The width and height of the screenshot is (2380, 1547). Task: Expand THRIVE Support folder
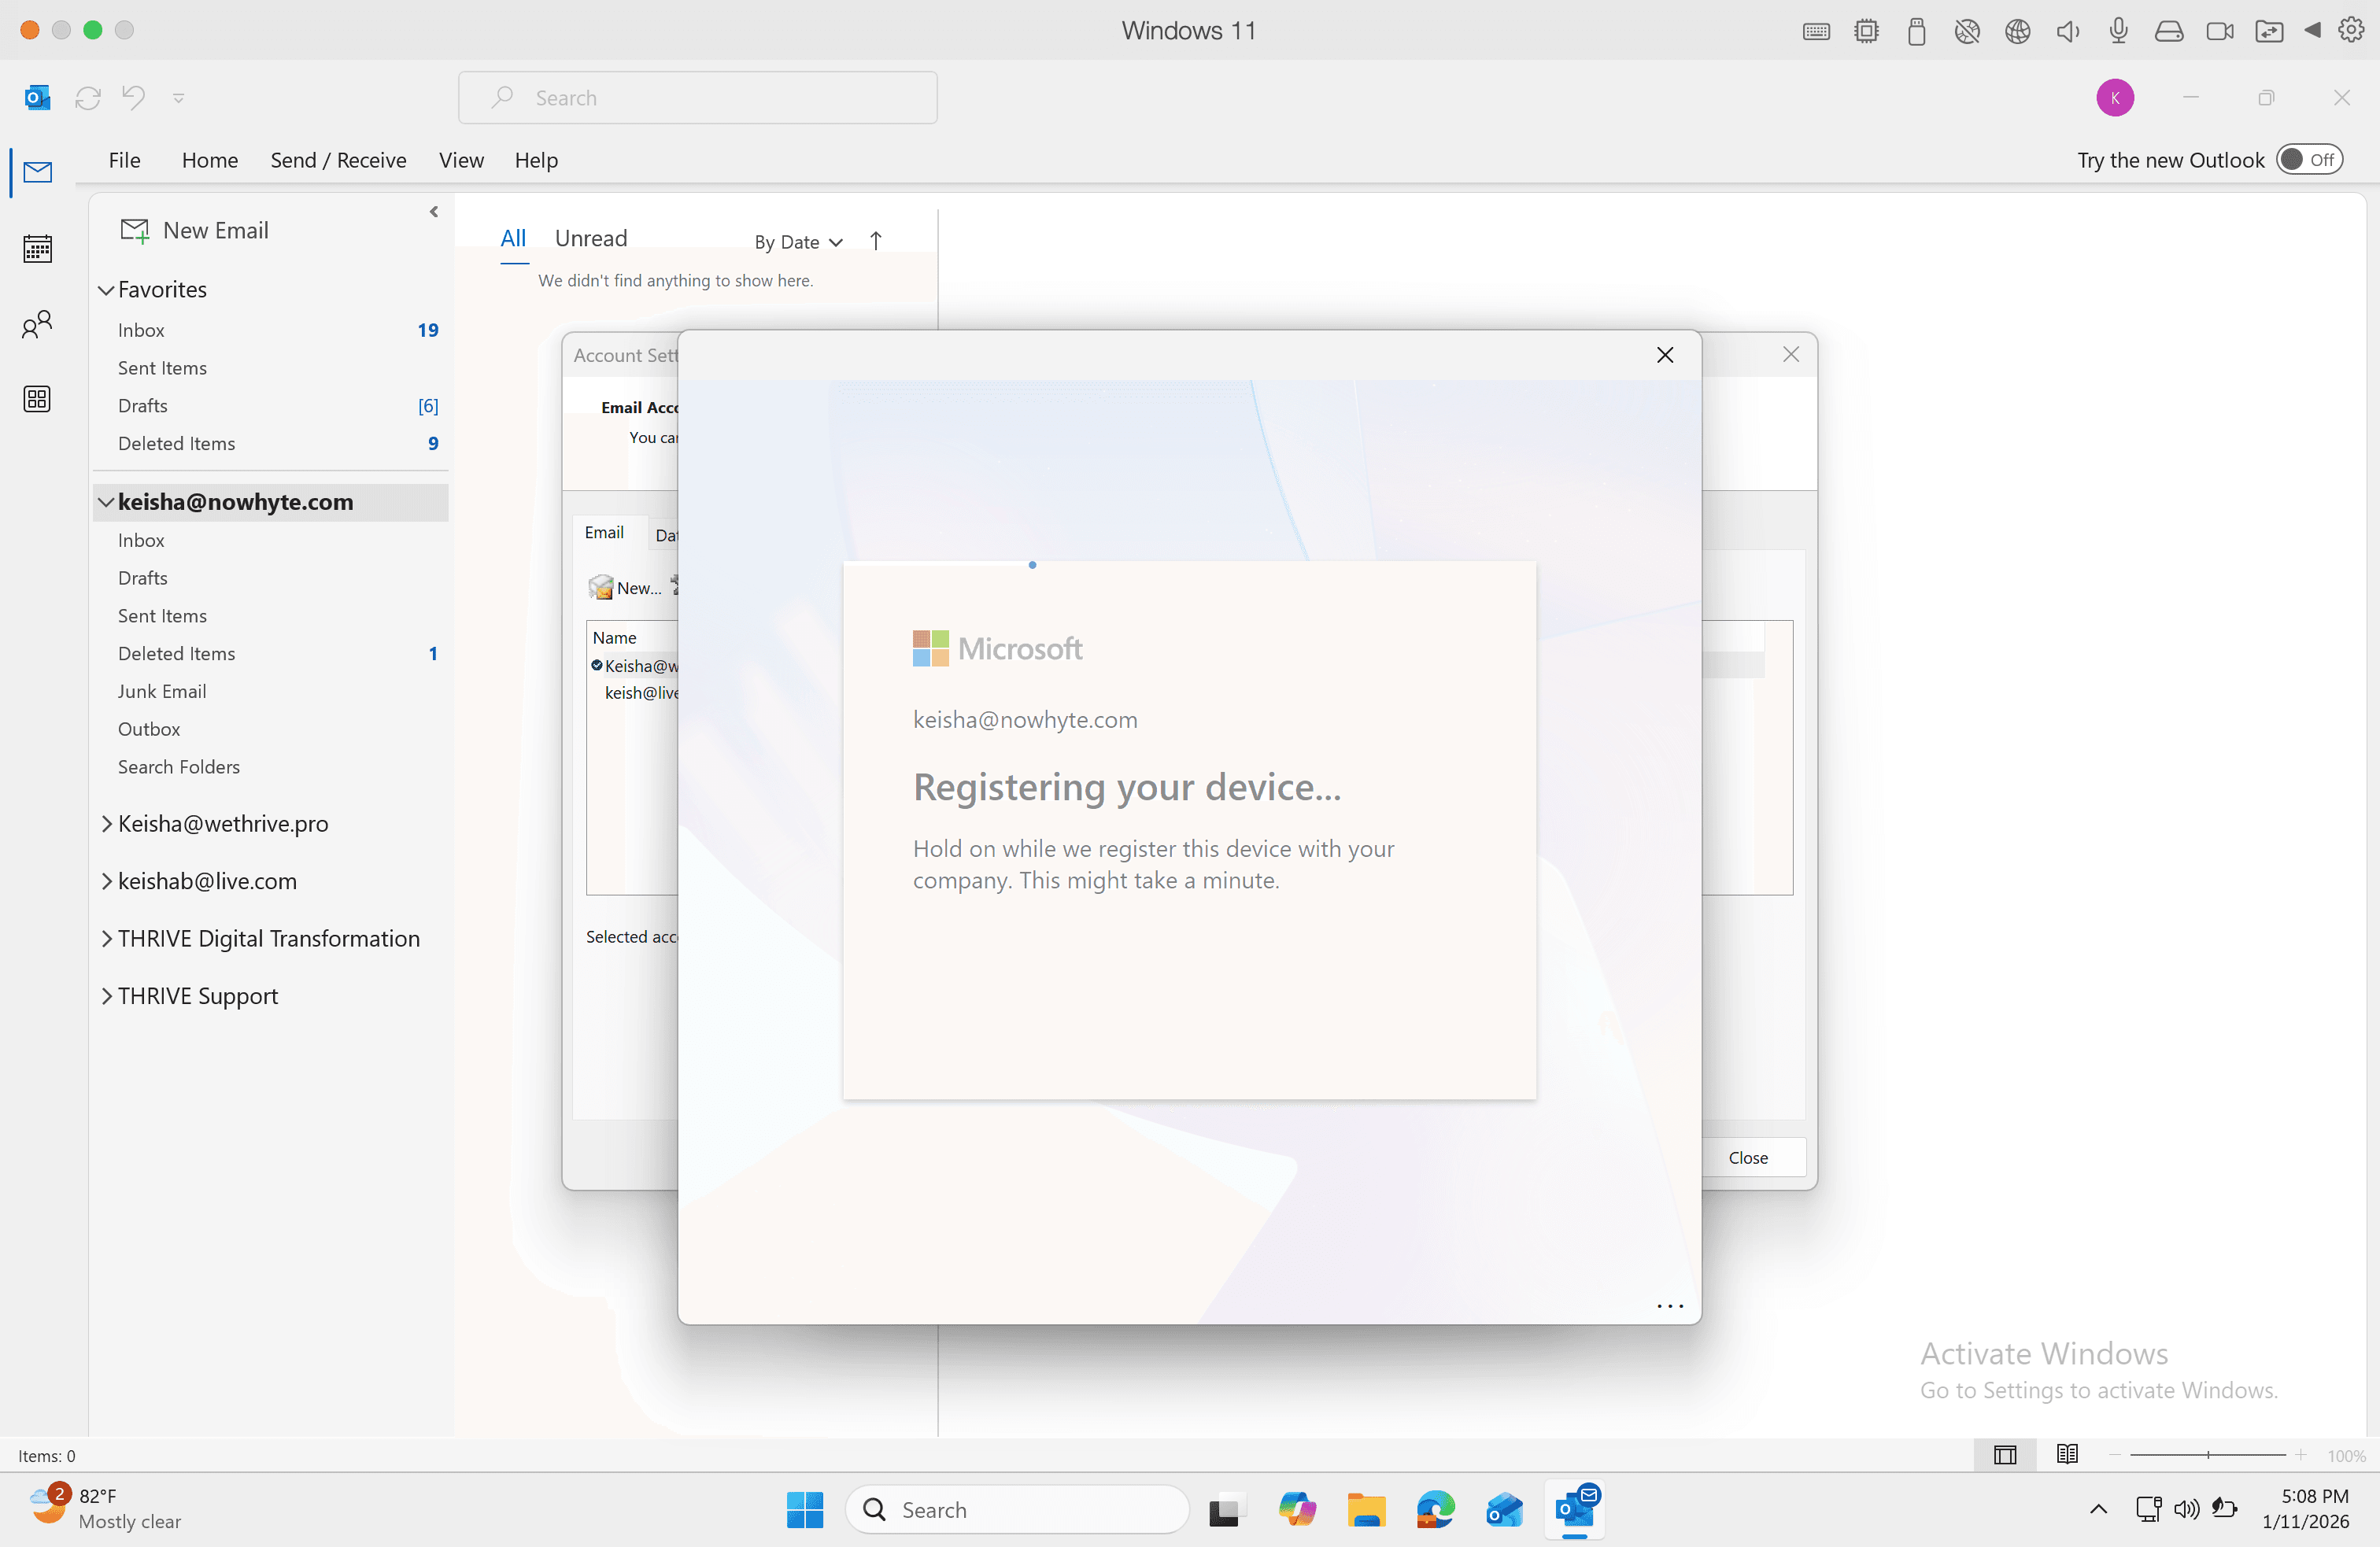(x=106, y=996)
